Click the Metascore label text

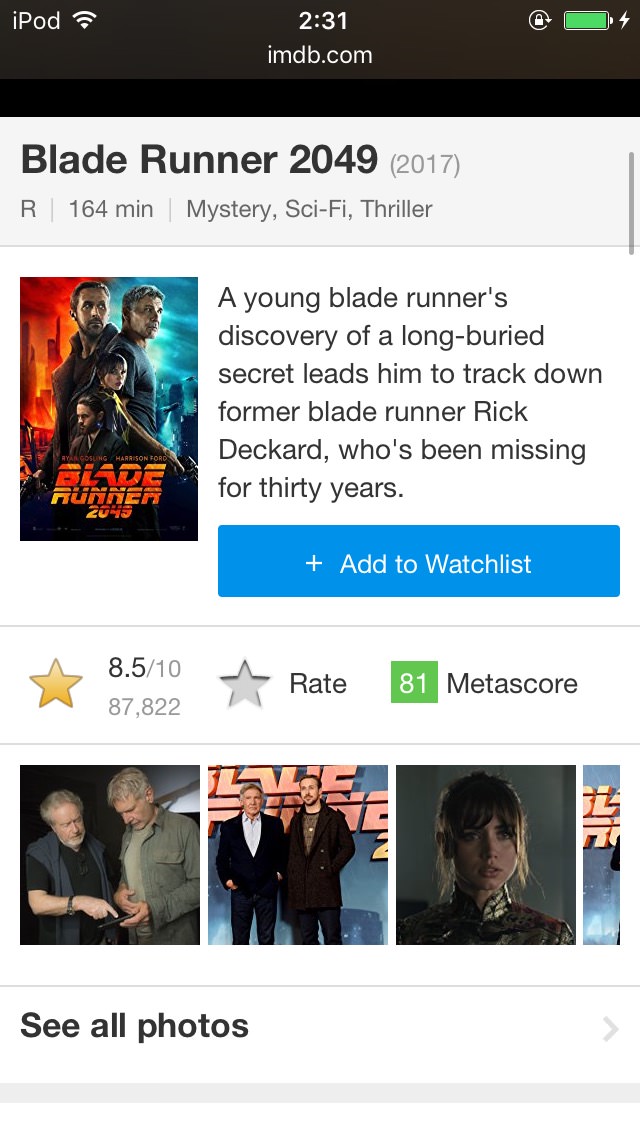click(x=512, y=684)
